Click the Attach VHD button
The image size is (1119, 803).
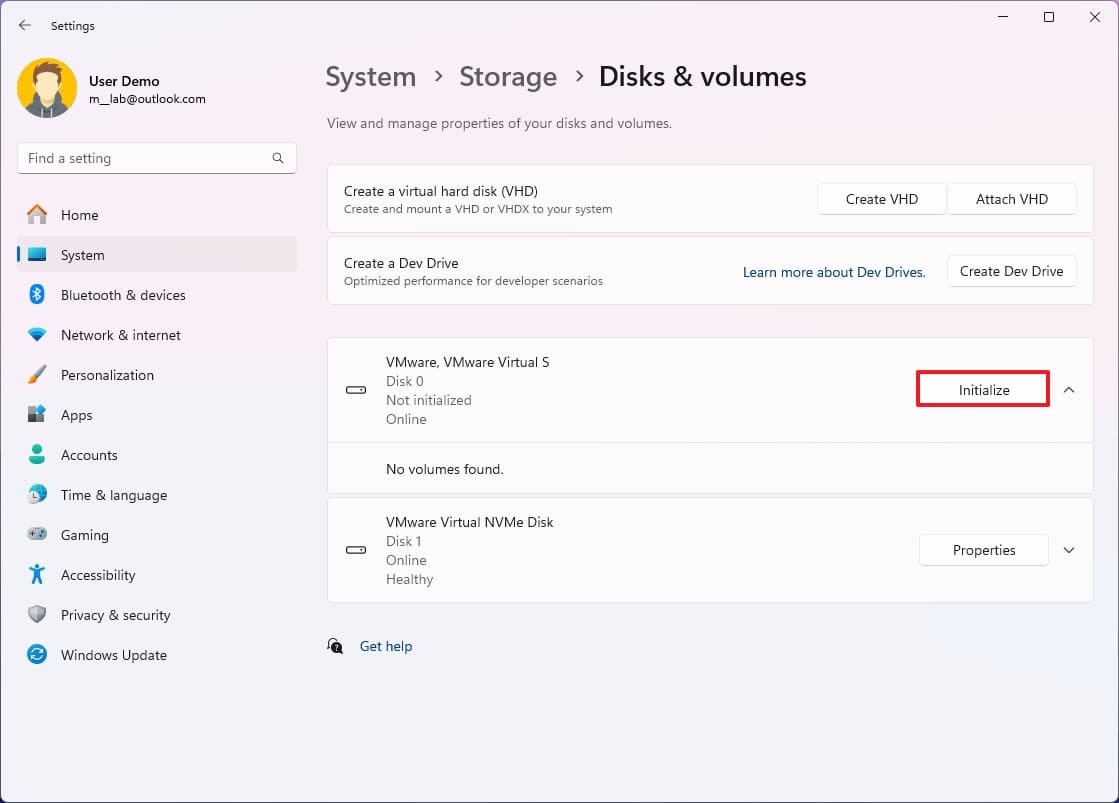tap(1012, 199)
